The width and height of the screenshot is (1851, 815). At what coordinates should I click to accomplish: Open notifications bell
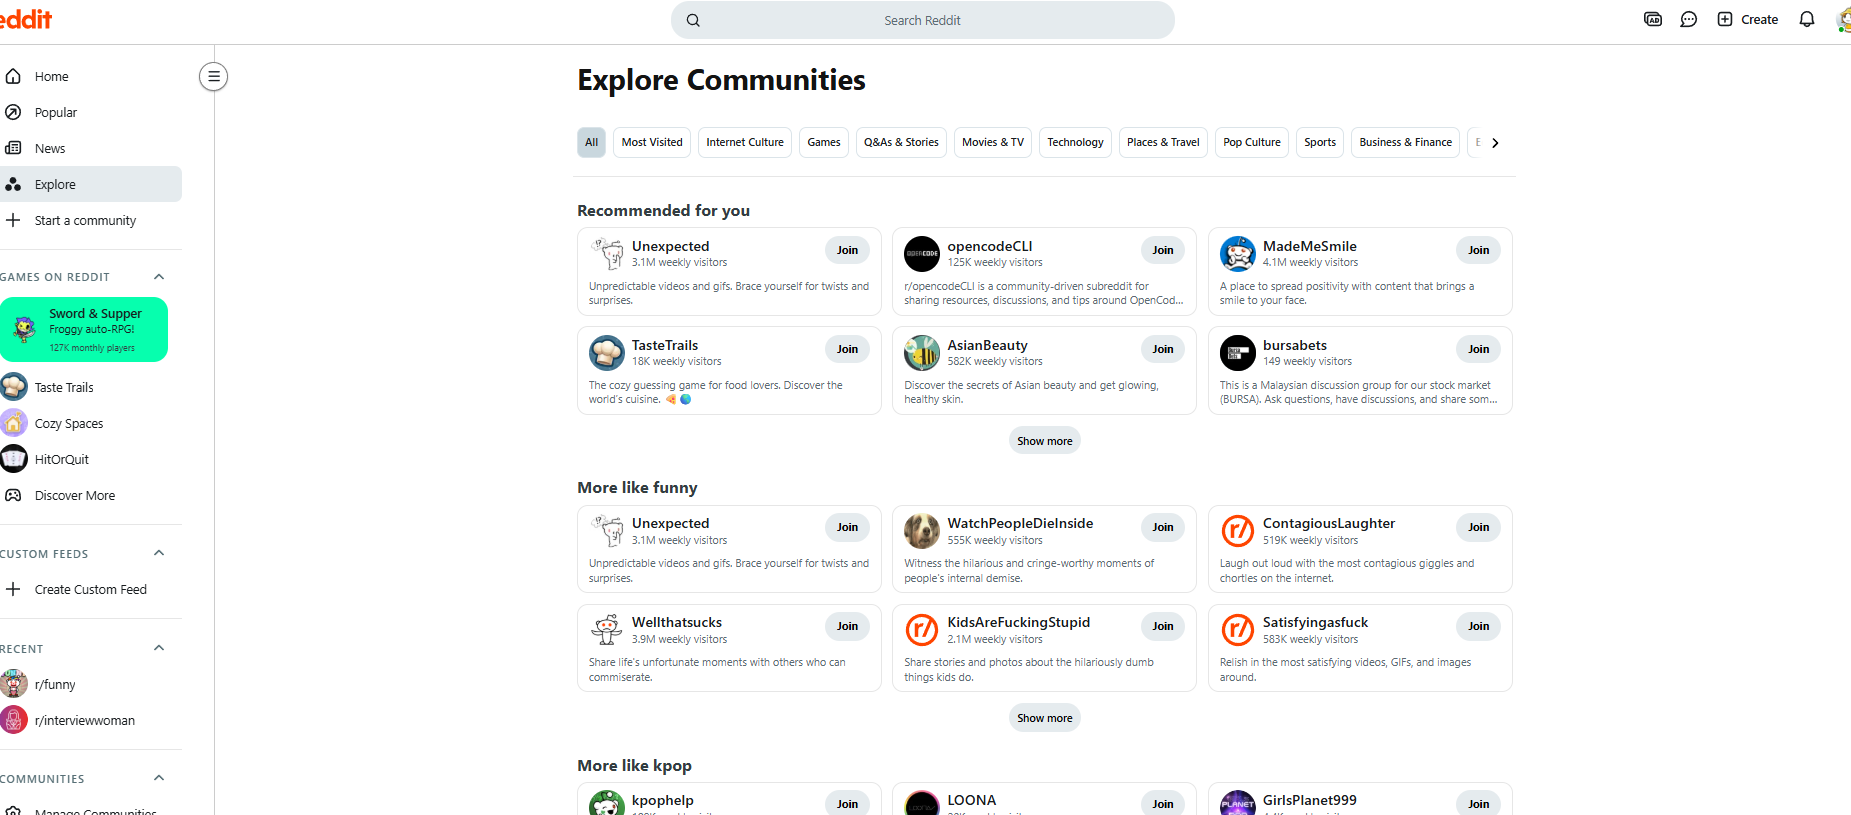pyautogui.click(x=1807, y=19)
